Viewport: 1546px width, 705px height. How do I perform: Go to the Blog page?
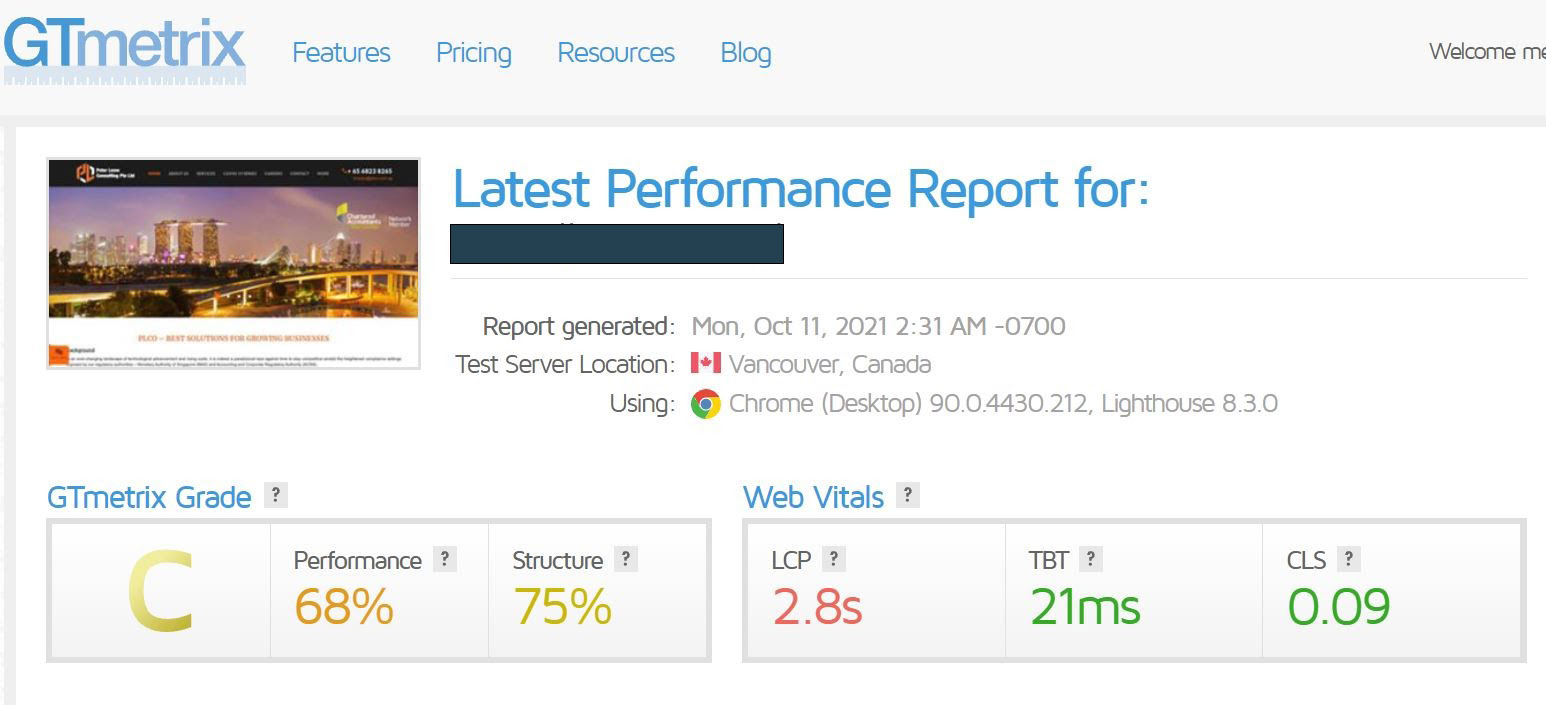[746, 53]
